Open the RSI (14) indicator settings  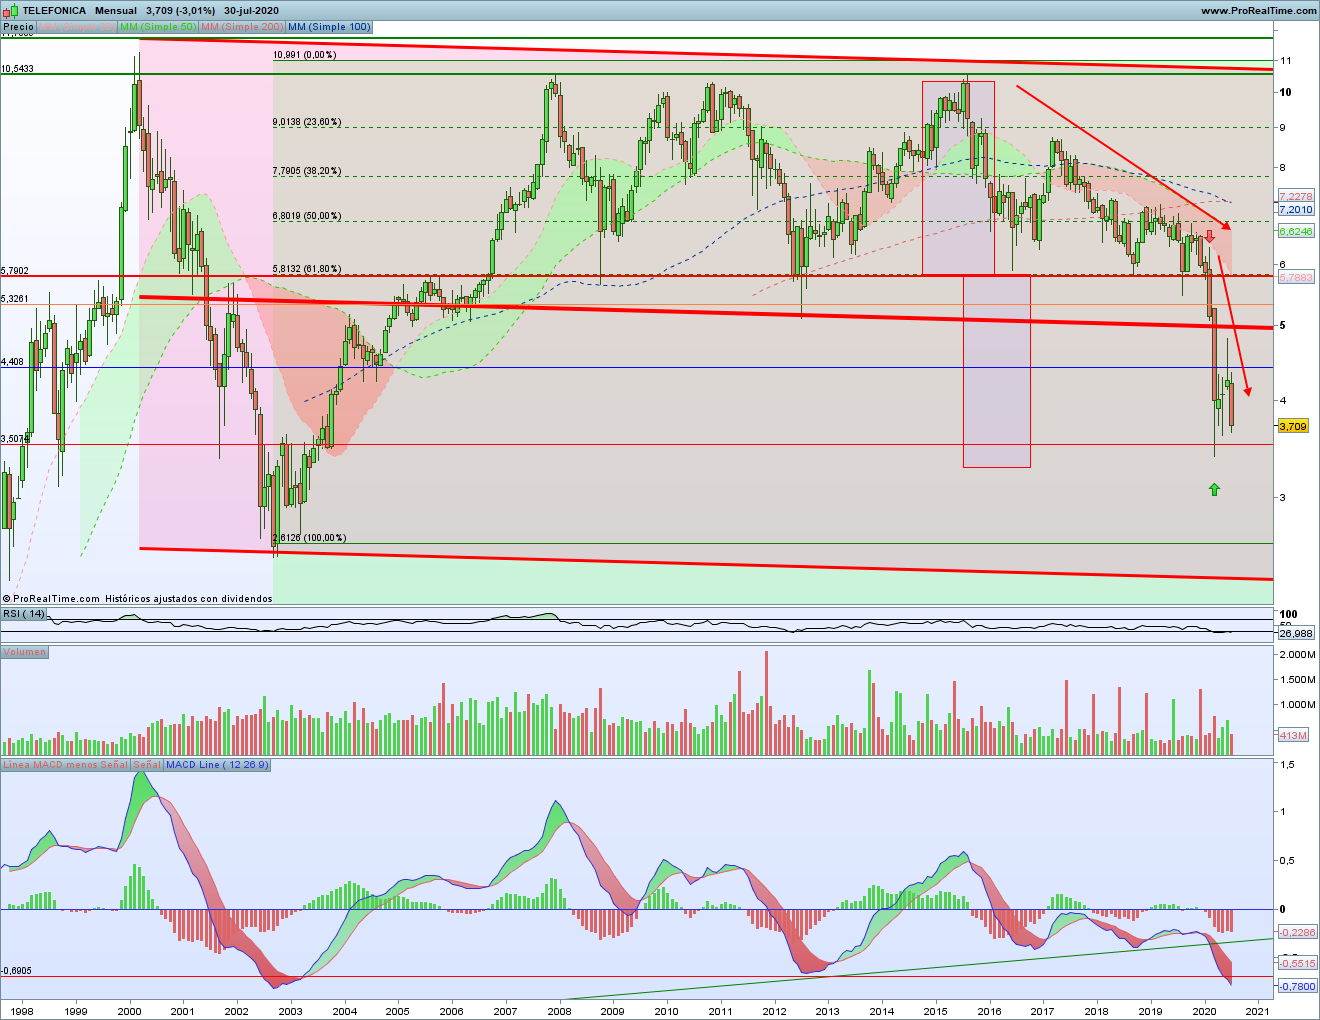[x=24, y=613]
